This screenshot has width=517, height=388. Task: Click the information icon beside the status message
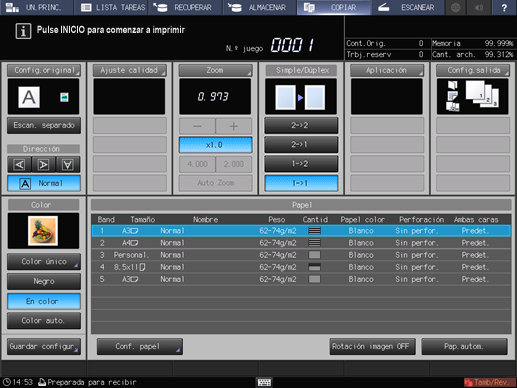pyautogui.click(x=23, y=31)
